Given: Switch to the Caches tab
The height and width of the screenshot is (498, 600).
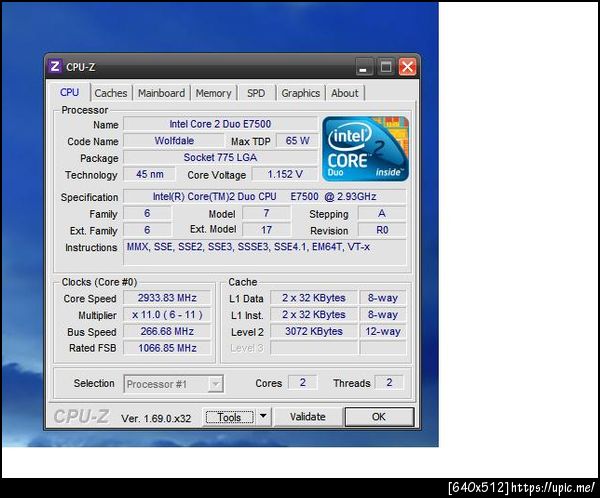Looking at the screenshot, I should point(111,93).
